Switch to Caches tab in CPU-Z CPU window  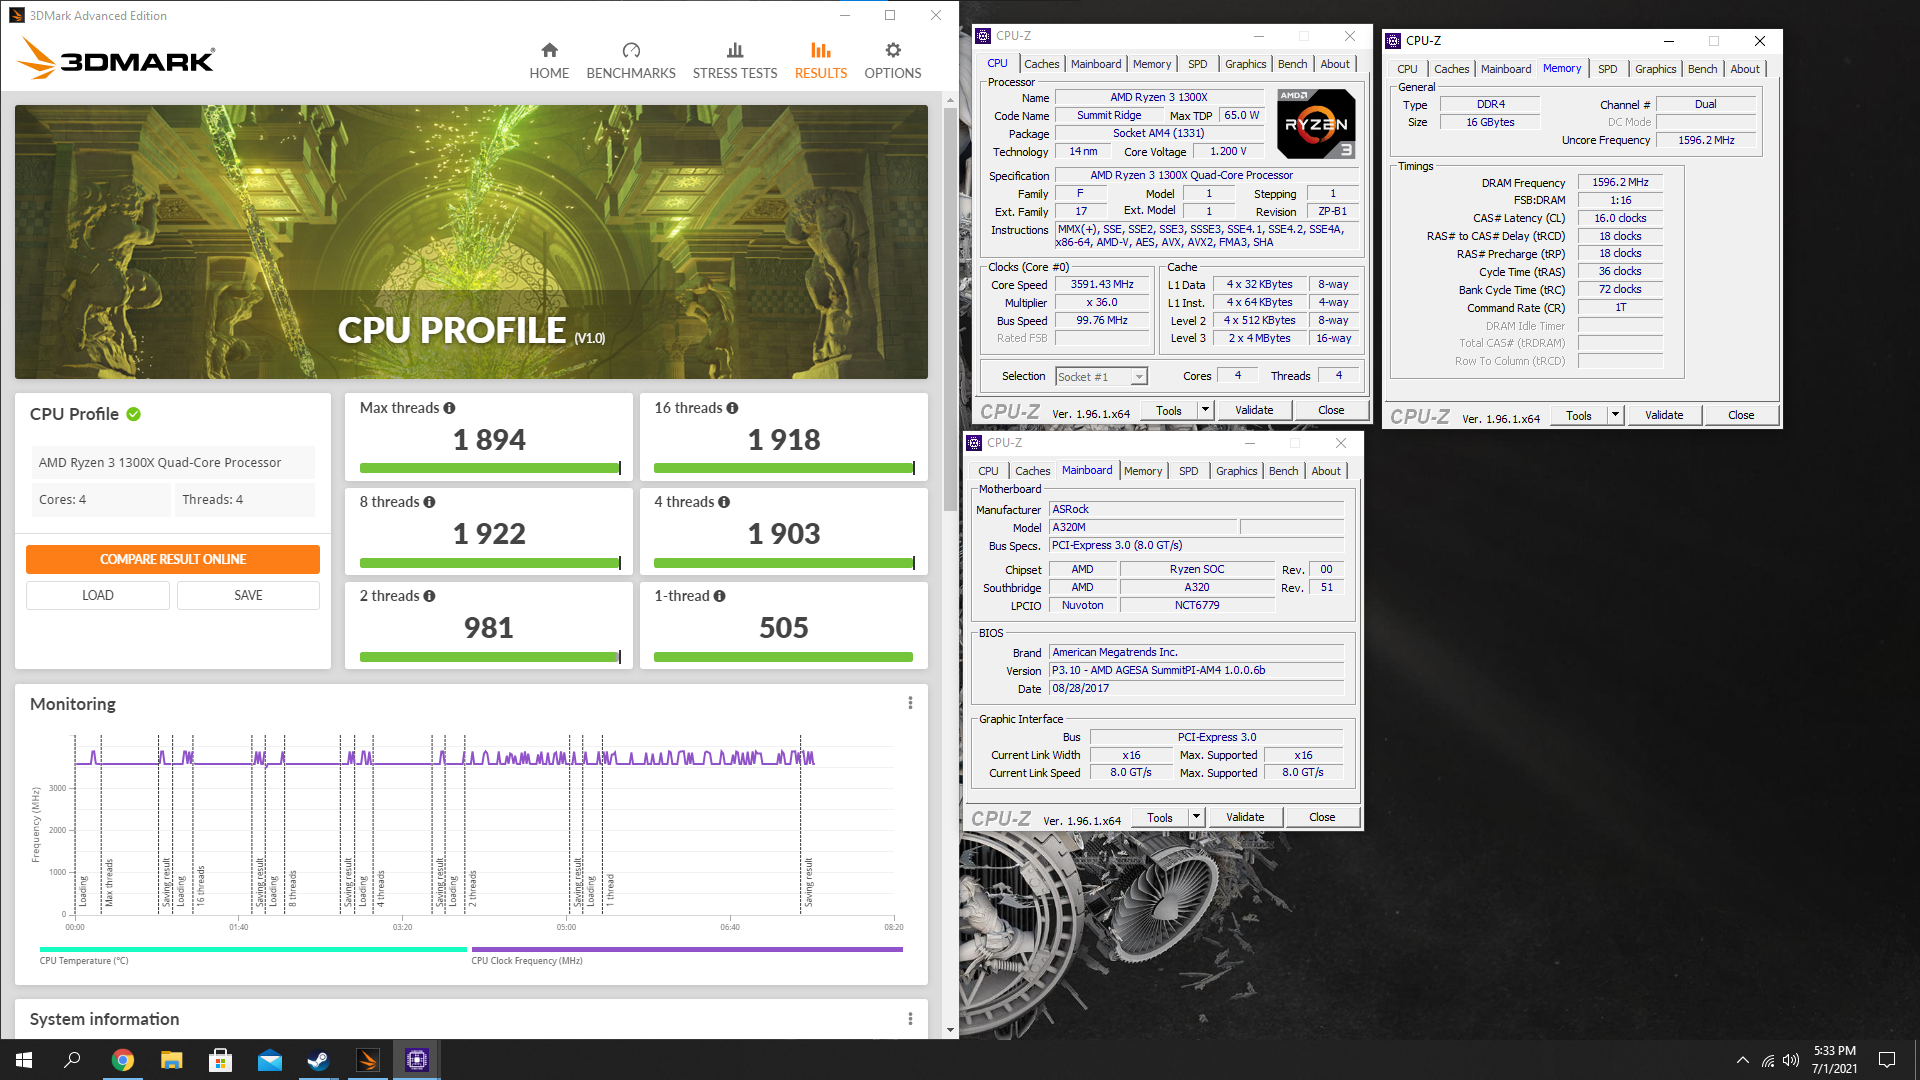(1041, 64)
